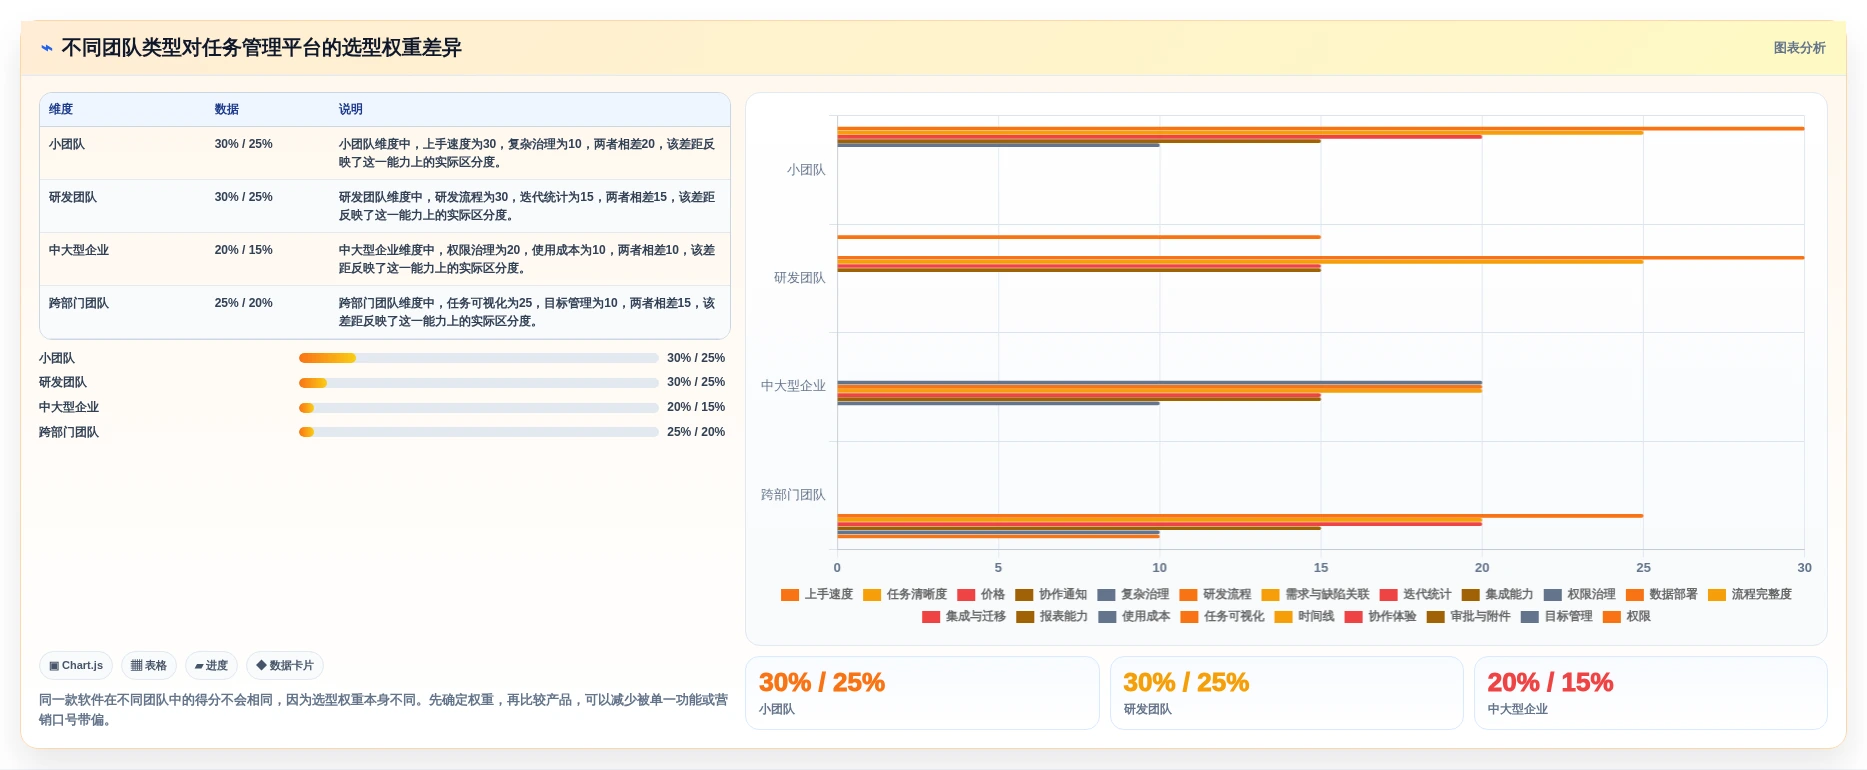Hide the 目标管理 legend series
1867x770 pixels.
point(1556,616)
